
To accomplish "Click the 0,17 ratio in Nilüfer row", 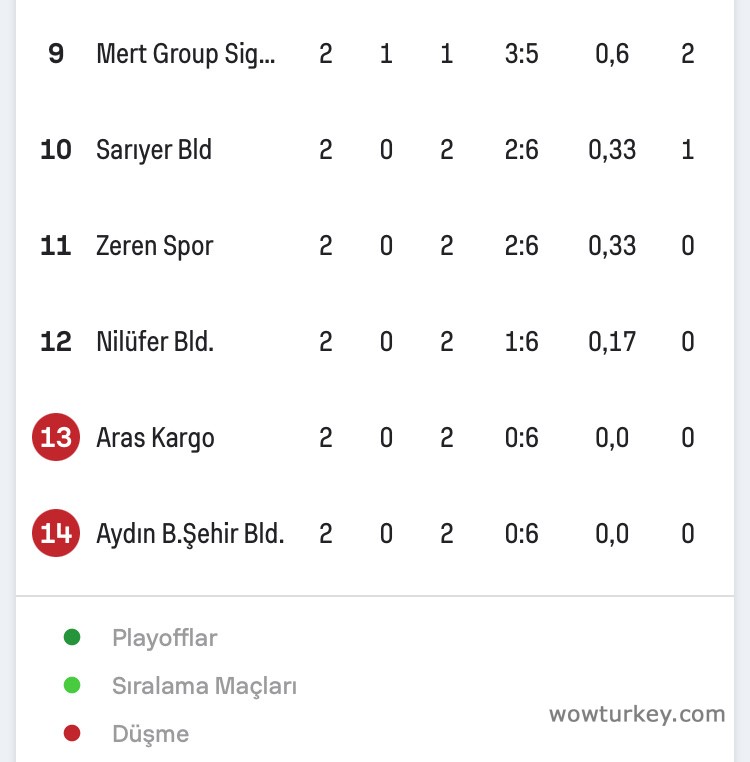I will pos(612,342).
